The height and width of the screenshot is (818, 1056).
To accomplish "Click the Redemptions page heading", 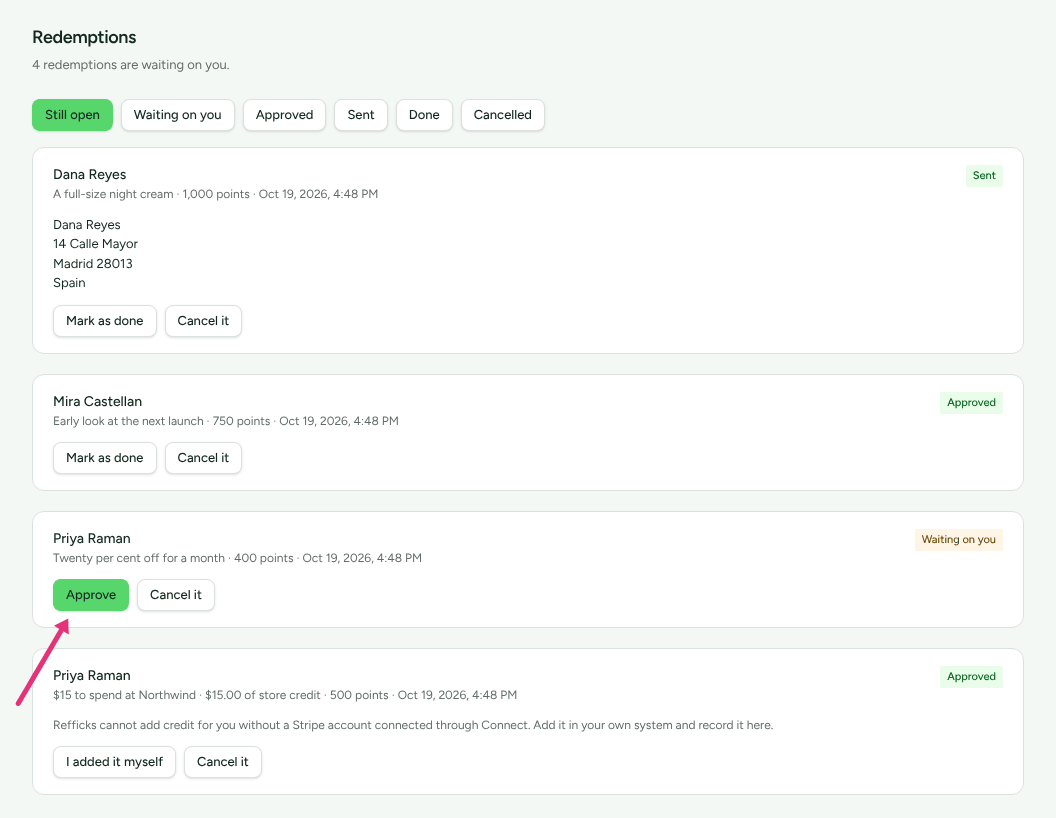I will point(84,37).
